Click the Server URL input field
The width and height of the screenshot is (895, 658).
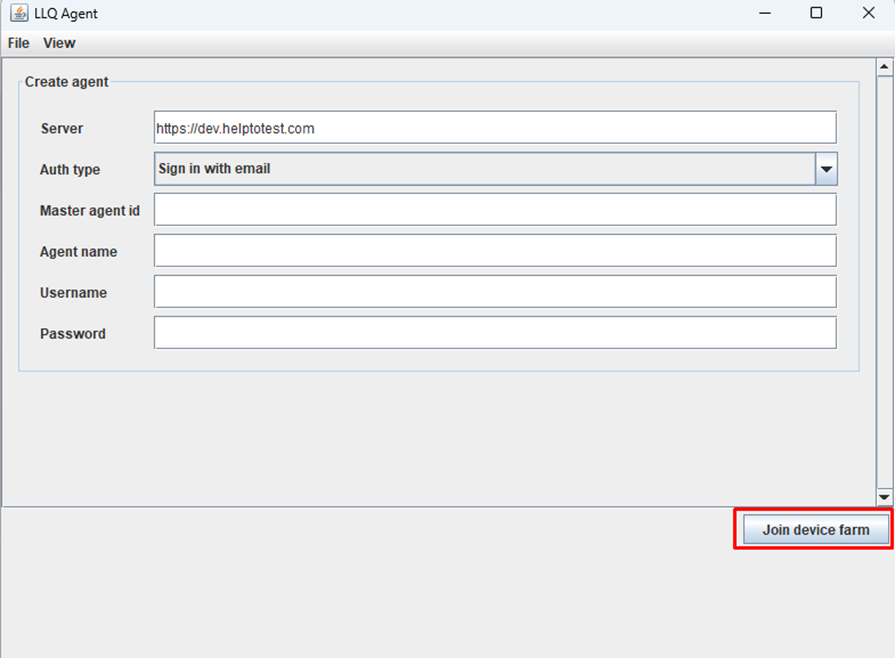pos(494,128)
